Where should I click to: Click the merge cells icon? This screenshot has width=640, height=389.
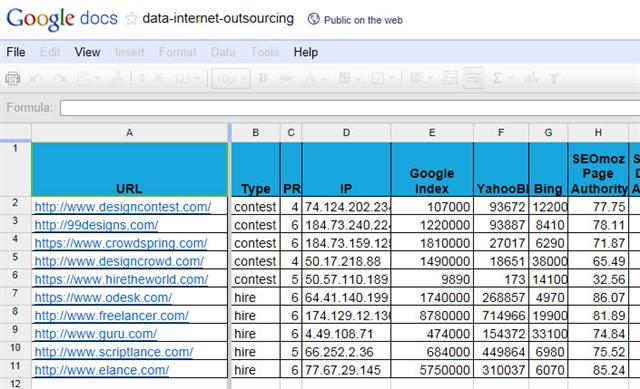point(450,78)
